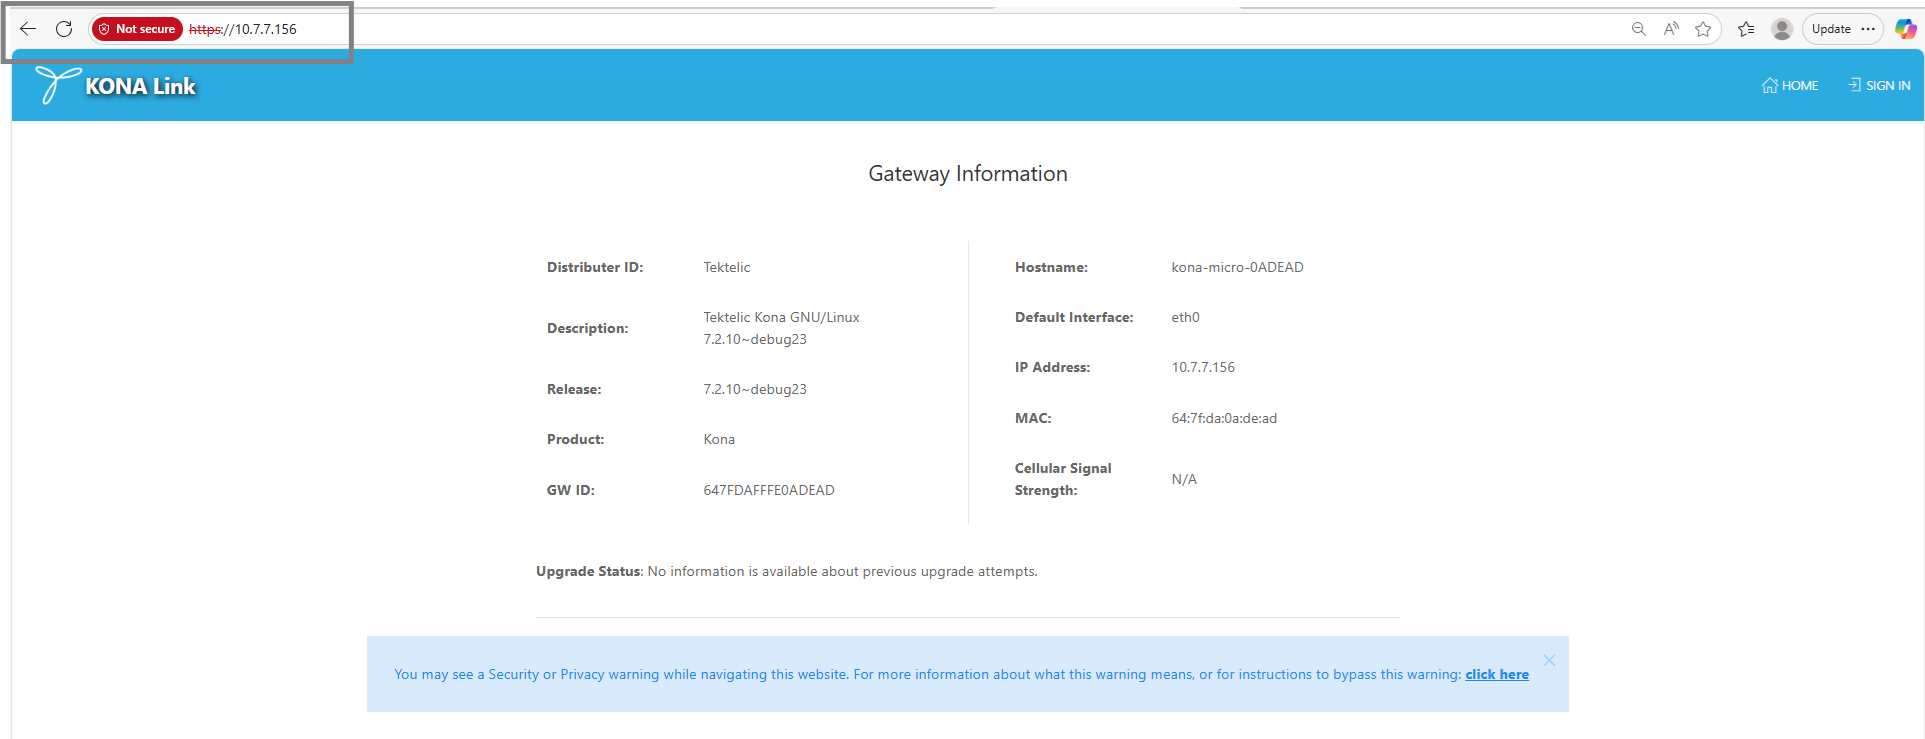Go back with the browser back arrow
This screenshot has width=1925, height=739.
click(28, 29)
